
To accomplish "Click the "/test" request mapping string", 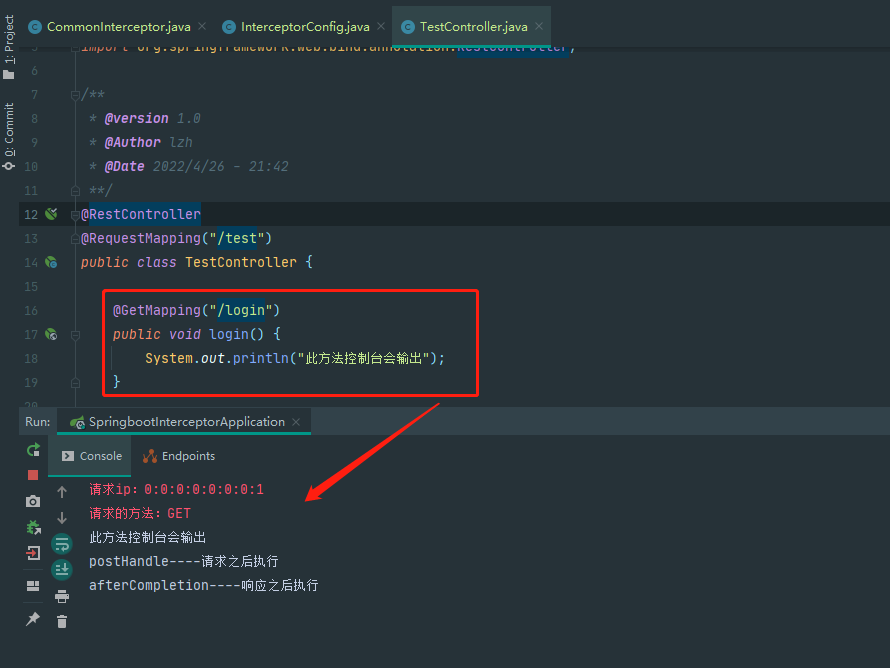I will pos(237,238).
